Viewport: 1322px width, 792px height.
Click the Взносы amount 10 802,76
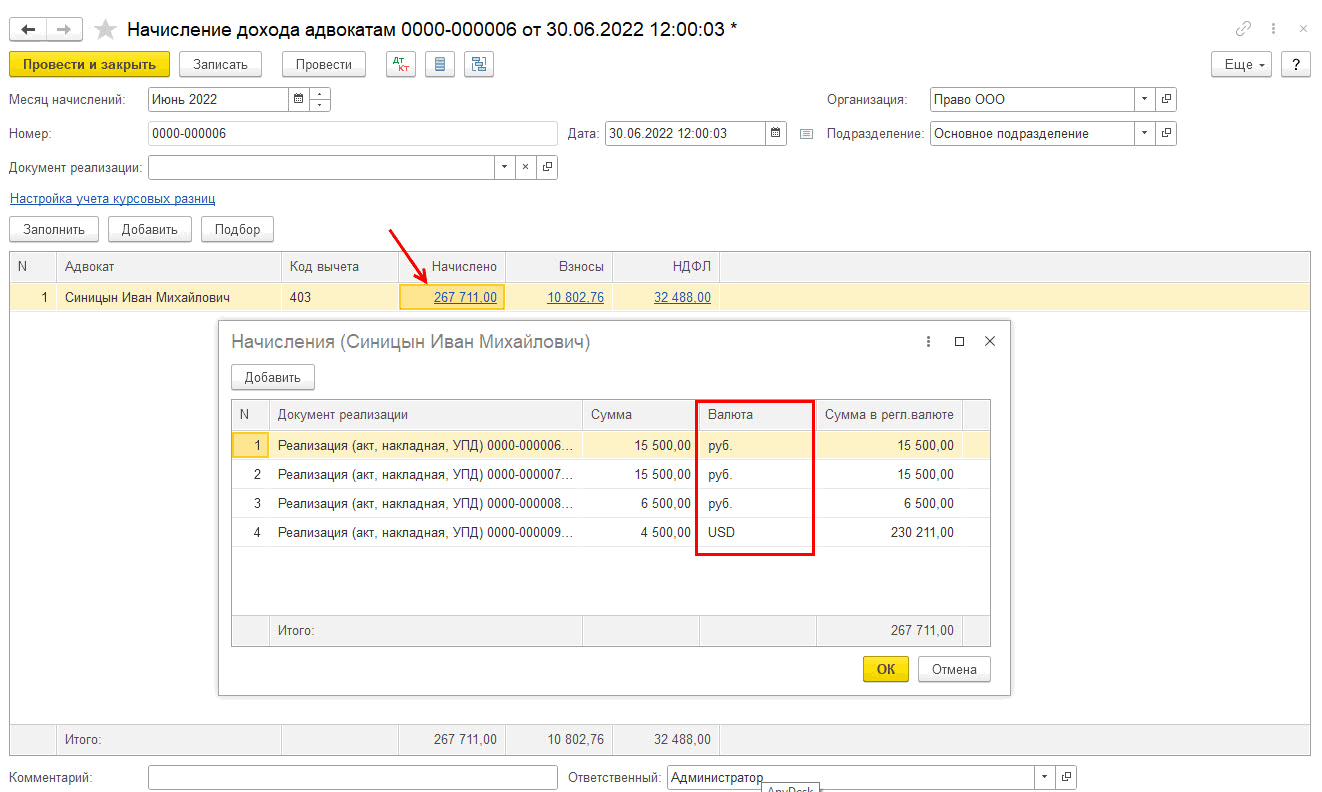(575, 297)
